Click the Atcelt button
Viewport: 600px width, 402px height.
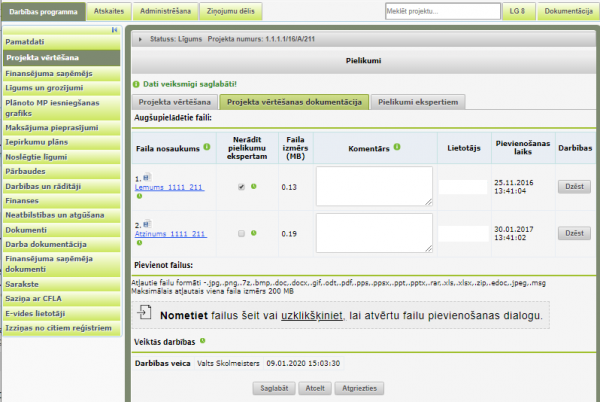point(315,388)
